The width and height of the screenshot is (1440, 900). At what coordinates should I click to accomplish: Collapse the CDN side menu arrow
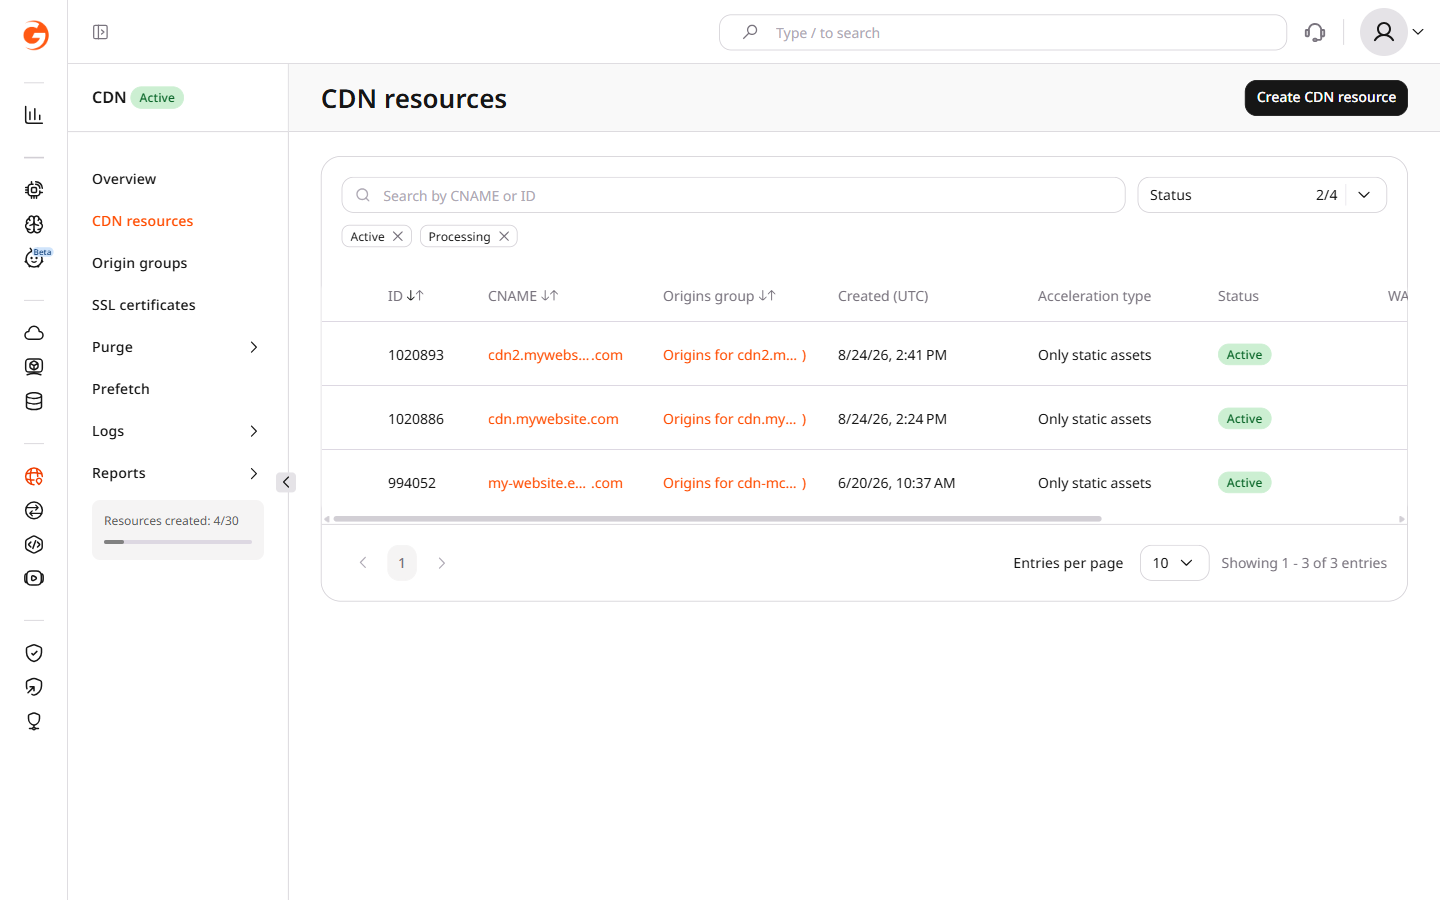286,482
